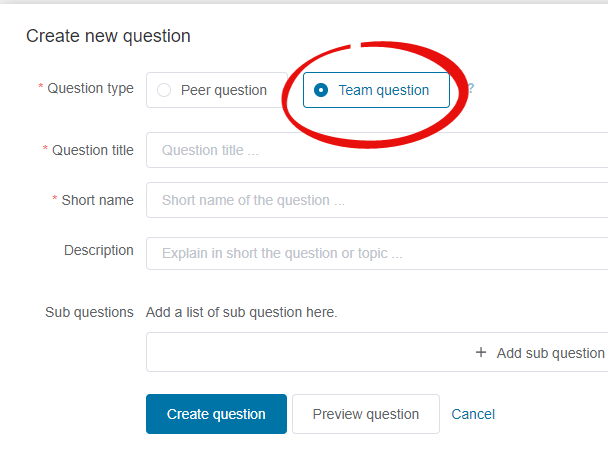This screenshot has height=455, width=608.
Task: Open Preview question
Action: click(x=365, y=414)
